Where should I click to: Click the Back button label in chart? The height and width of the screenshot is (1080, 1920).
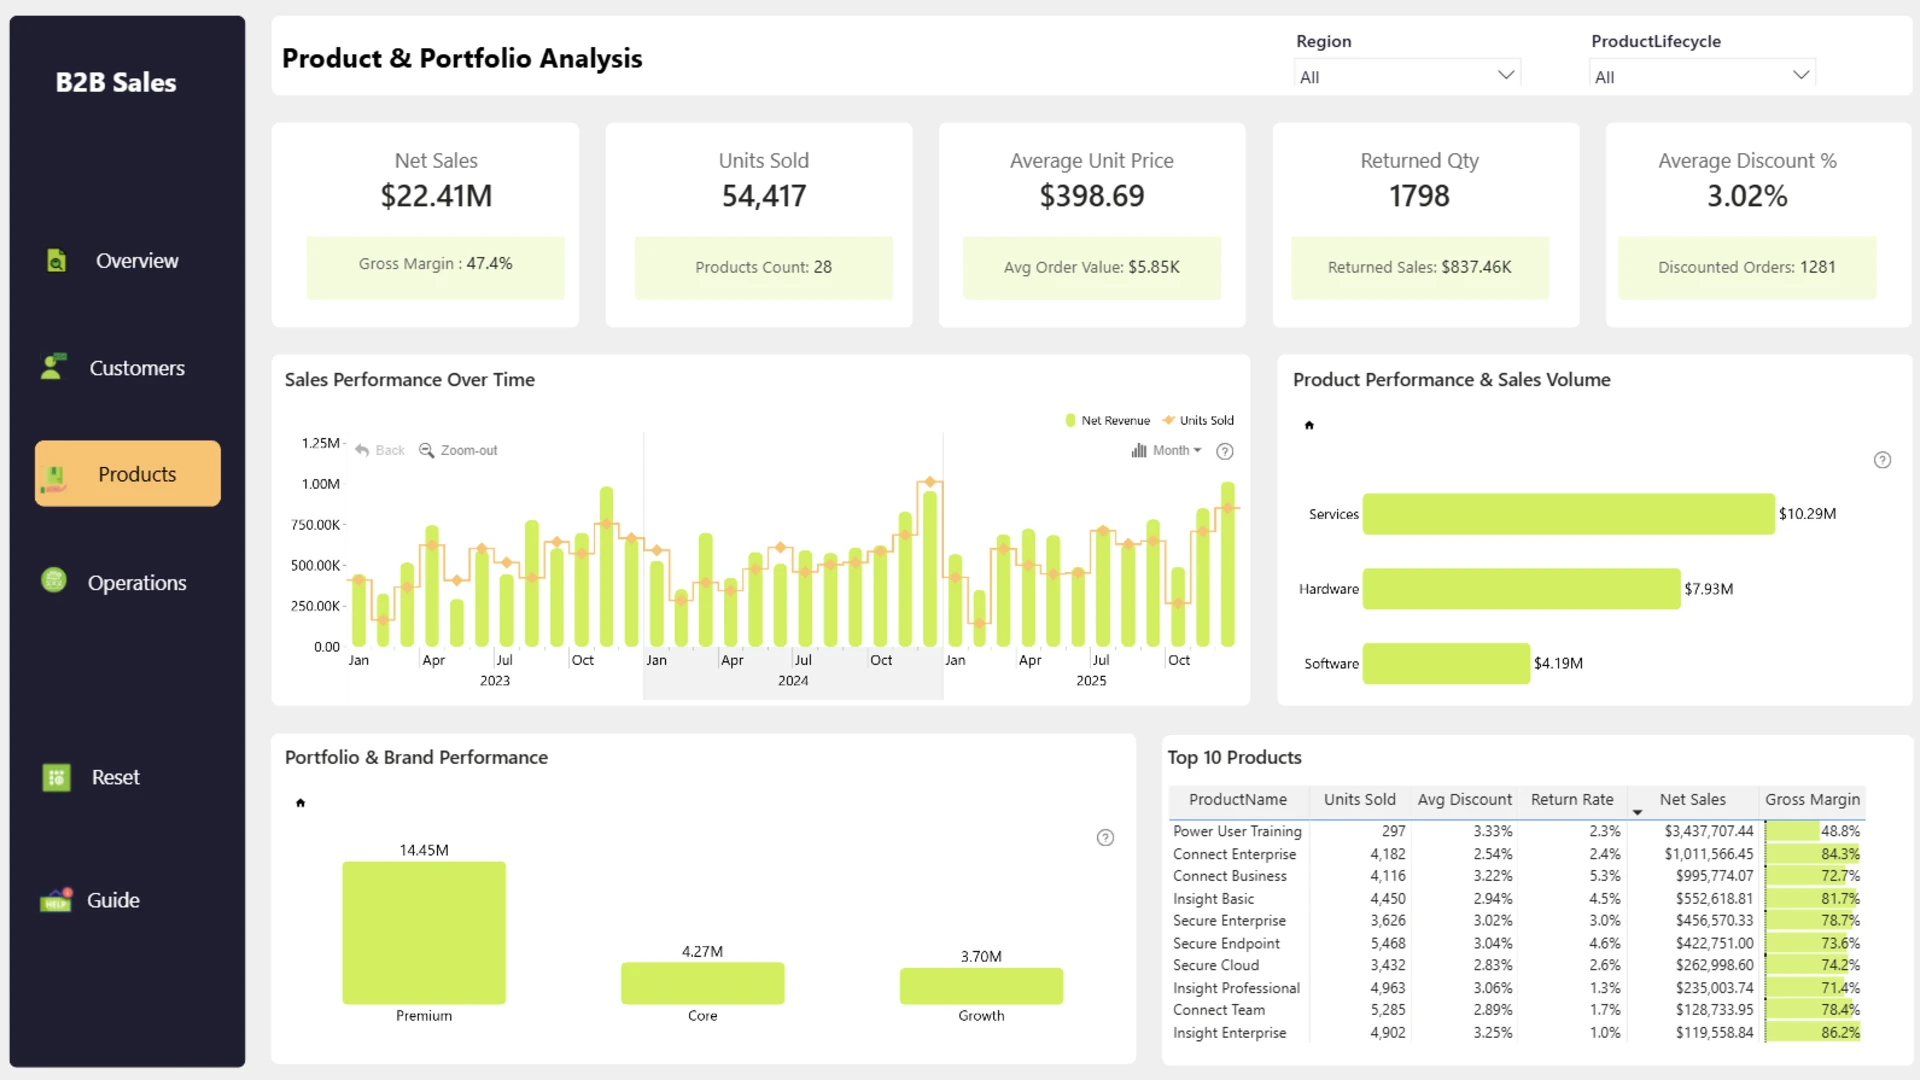point(390,451)
